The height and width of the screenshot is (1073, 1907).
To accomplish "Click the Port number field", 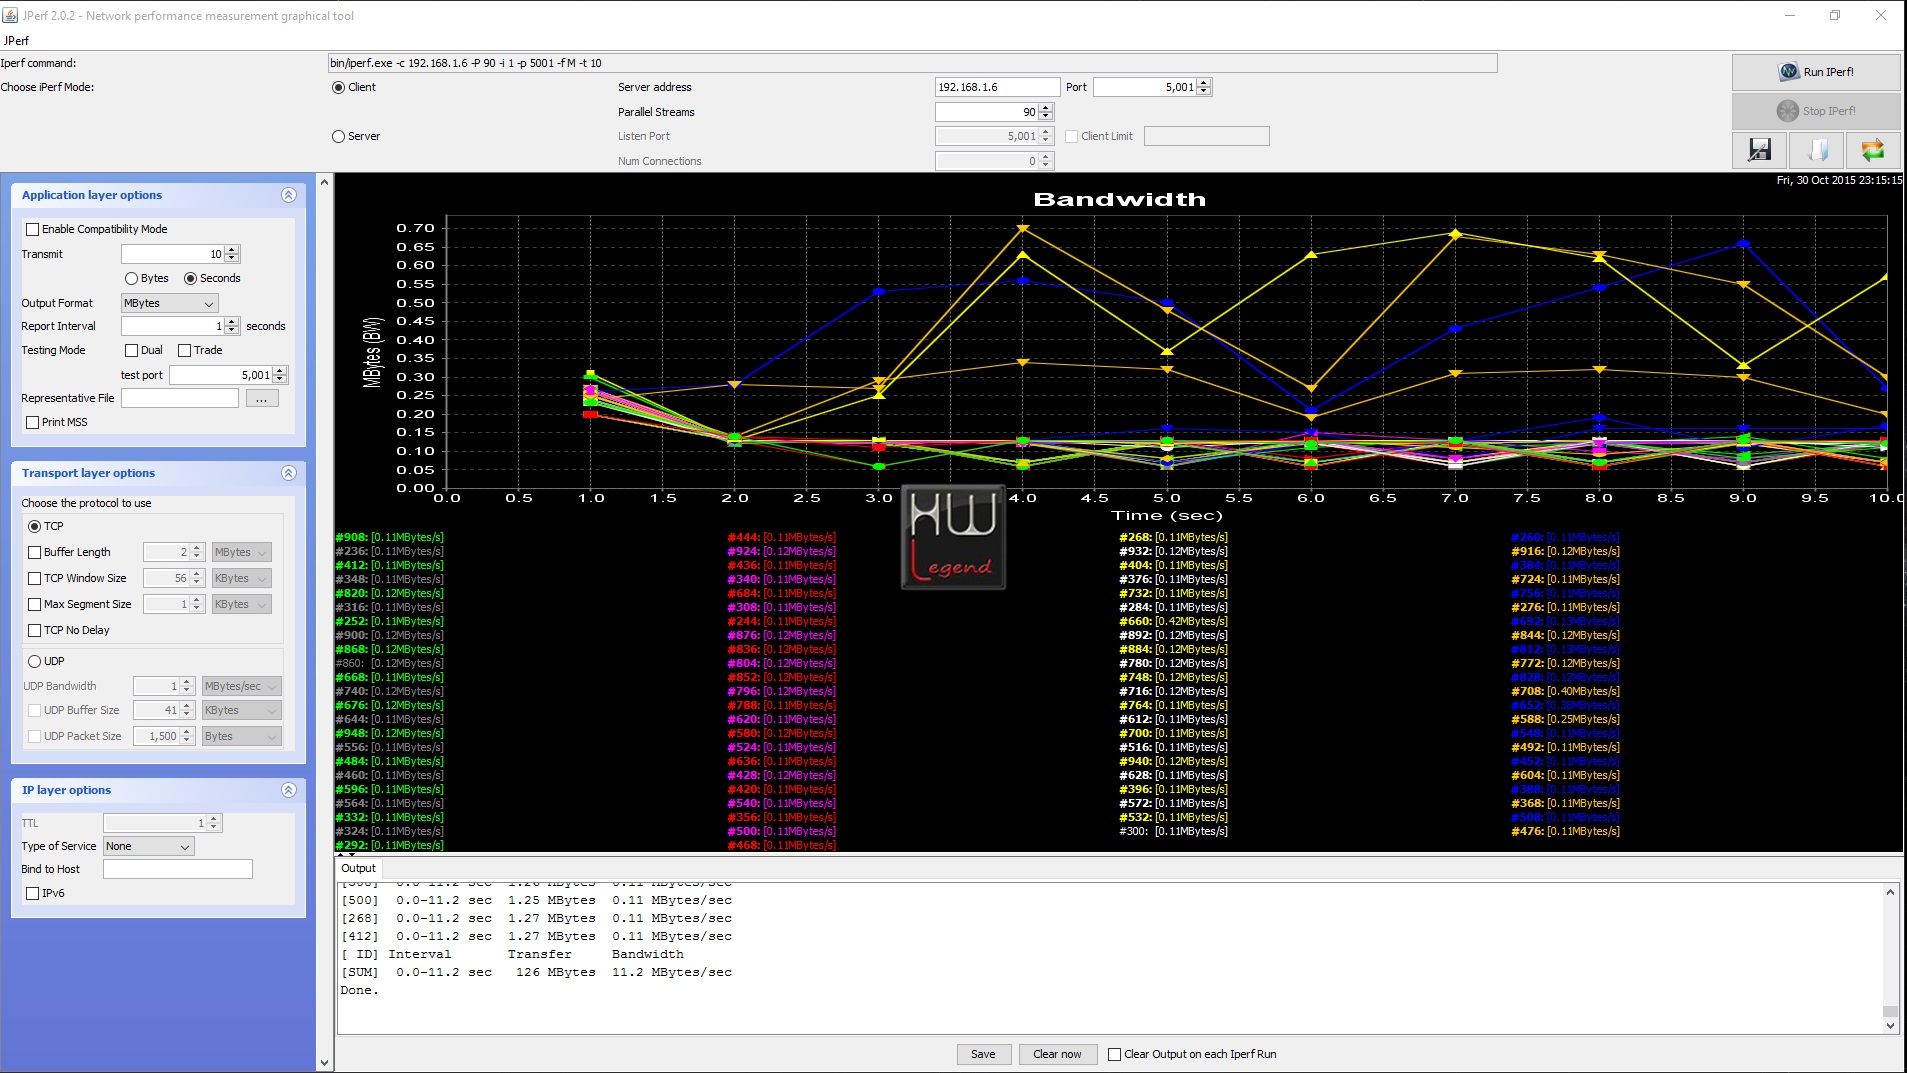I will click(1145, 87).
